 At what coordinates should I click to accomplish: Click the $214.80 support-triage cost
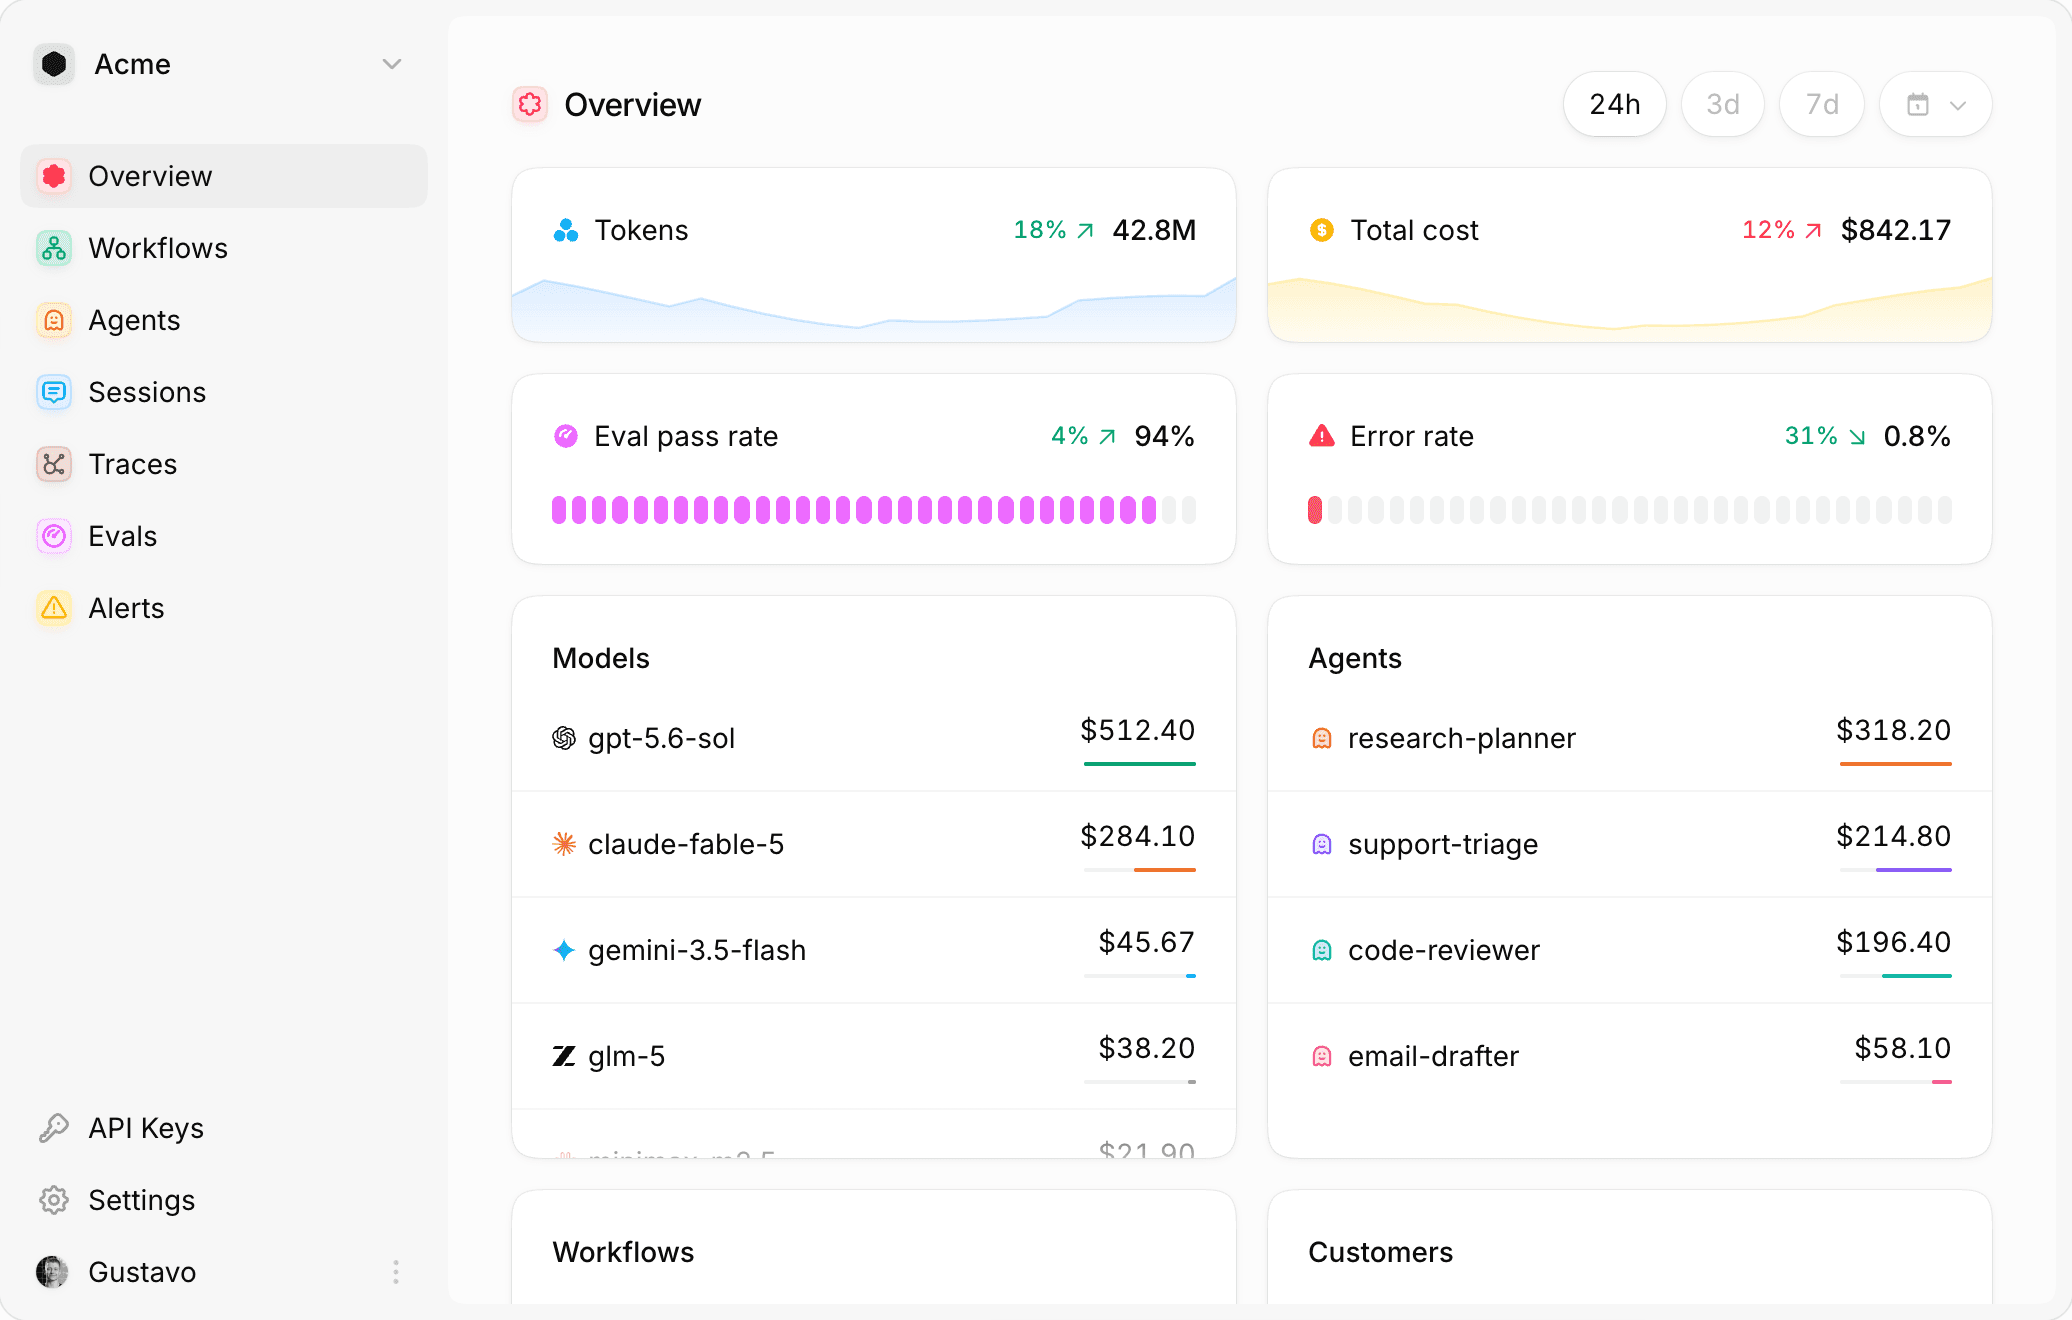click(x=1894, y=836)
